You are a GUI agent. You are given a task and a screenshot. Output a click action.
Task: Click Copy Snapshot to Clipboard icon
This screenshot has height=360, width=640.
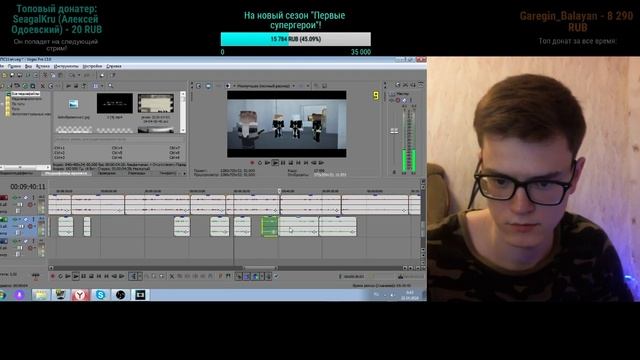[x=317, y=86]
